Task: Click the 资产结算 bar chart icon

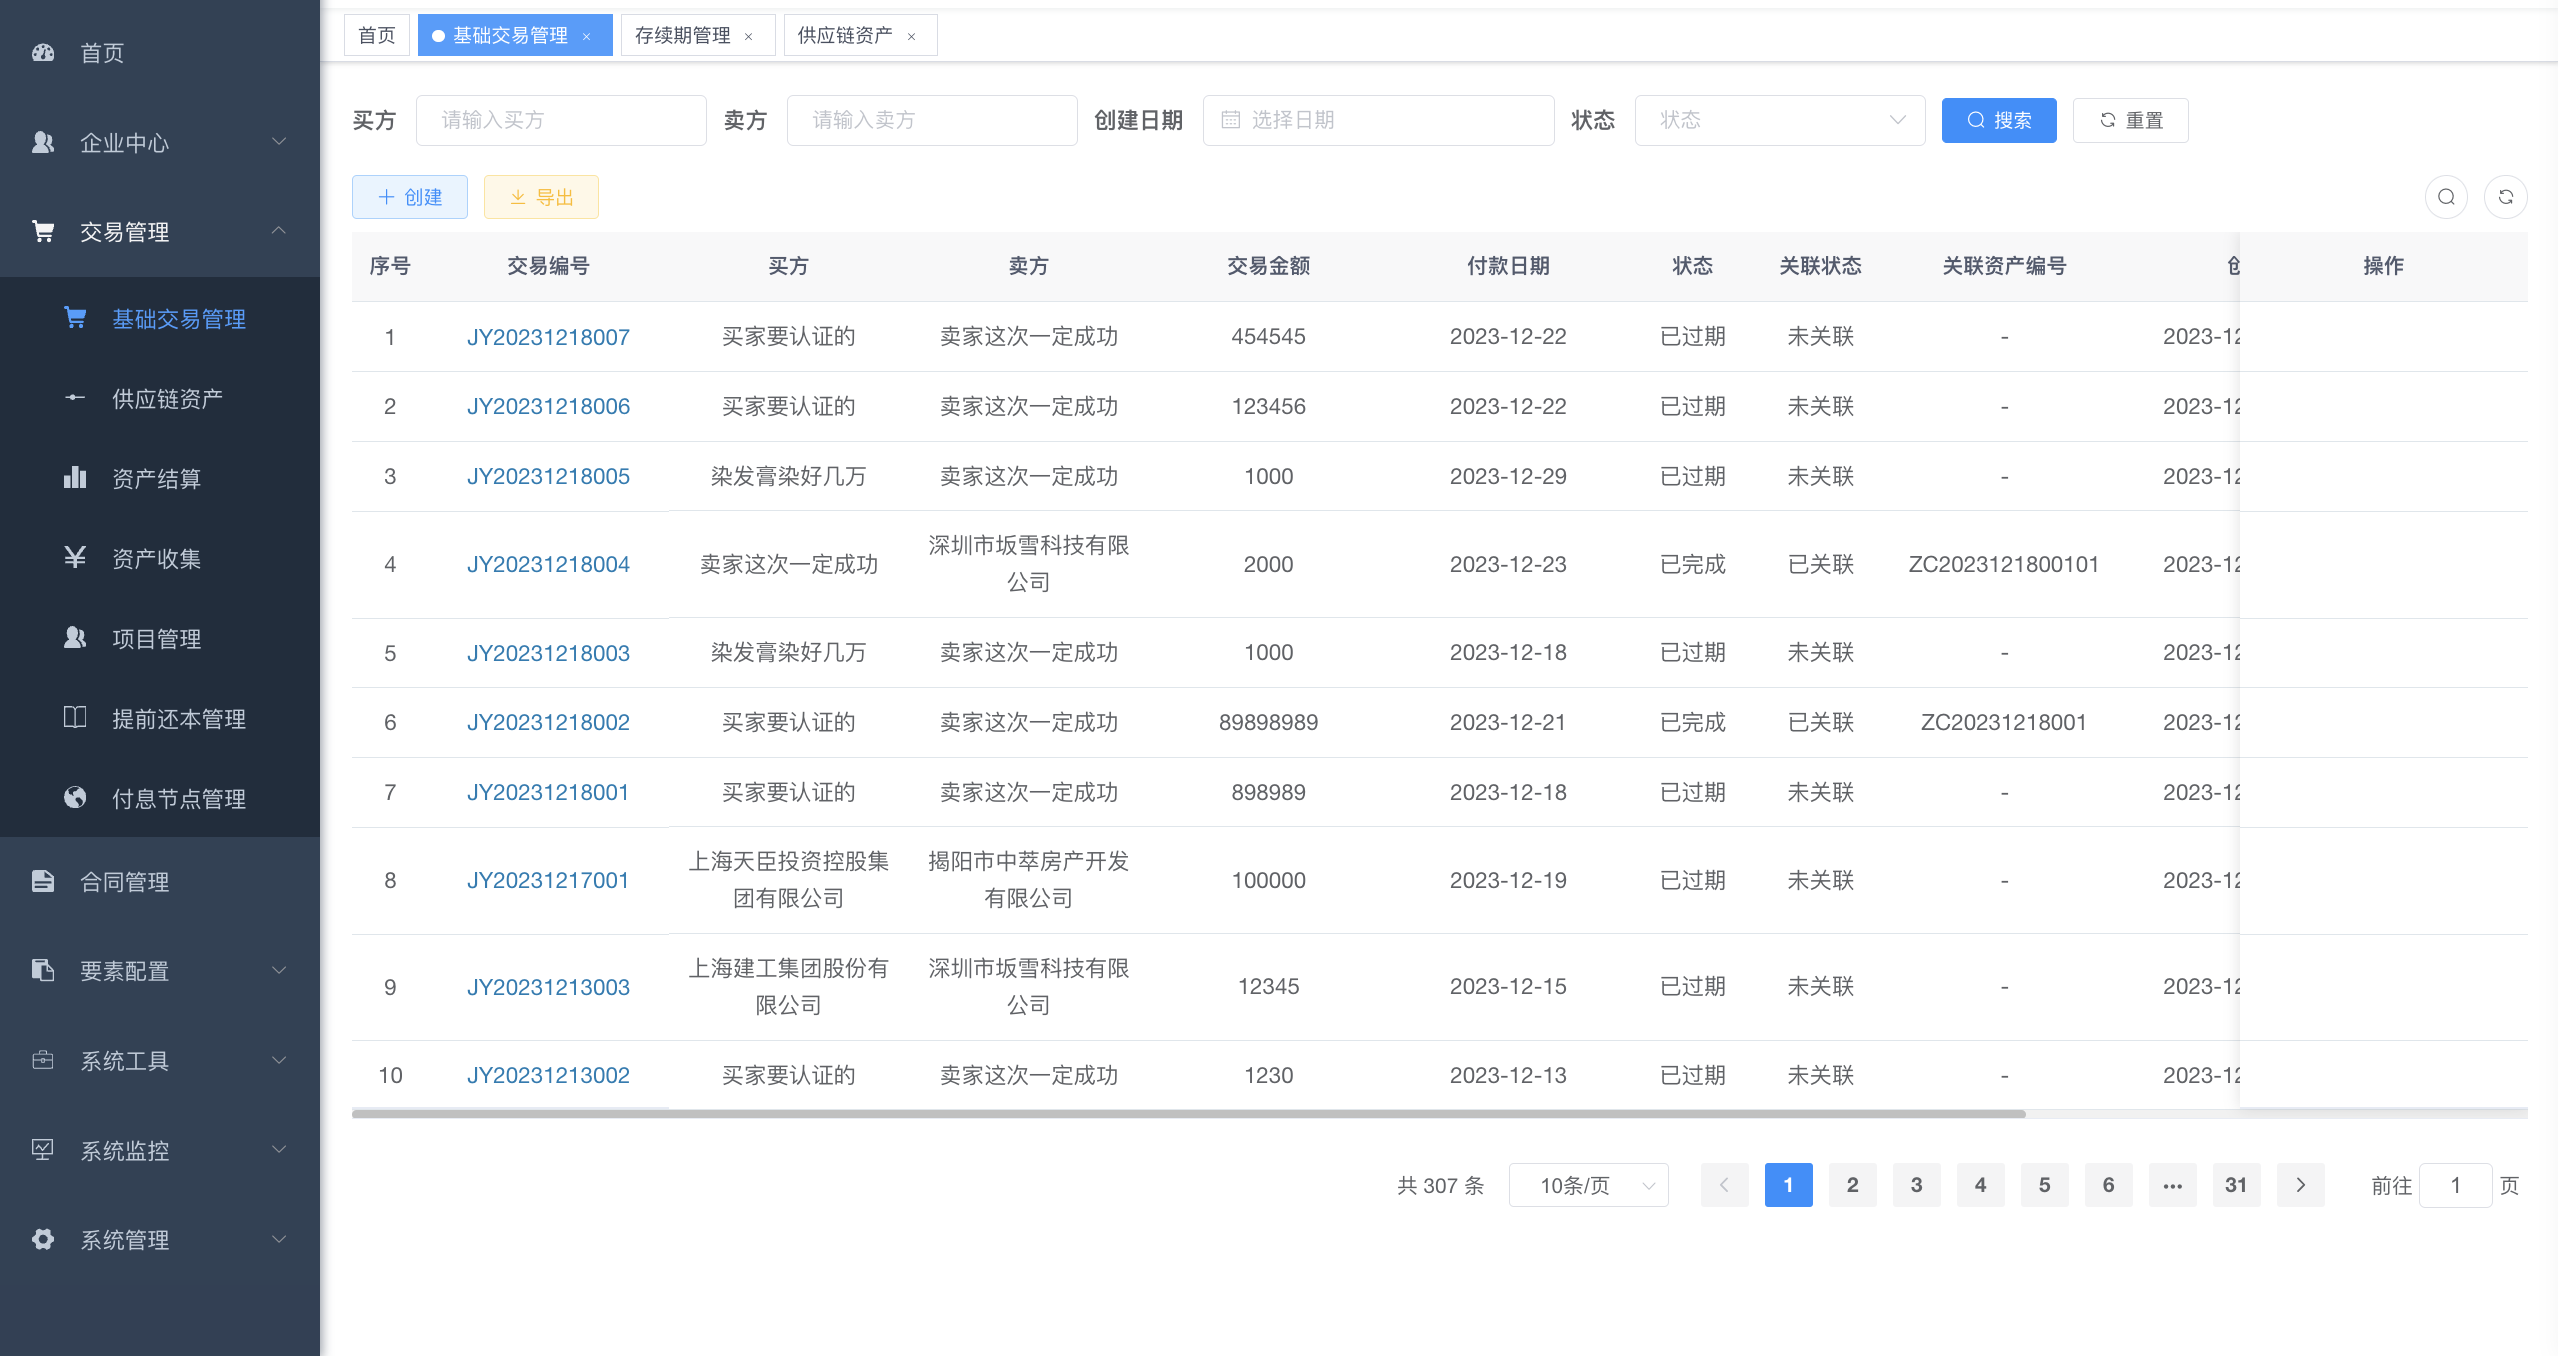Action: [75, 478]
